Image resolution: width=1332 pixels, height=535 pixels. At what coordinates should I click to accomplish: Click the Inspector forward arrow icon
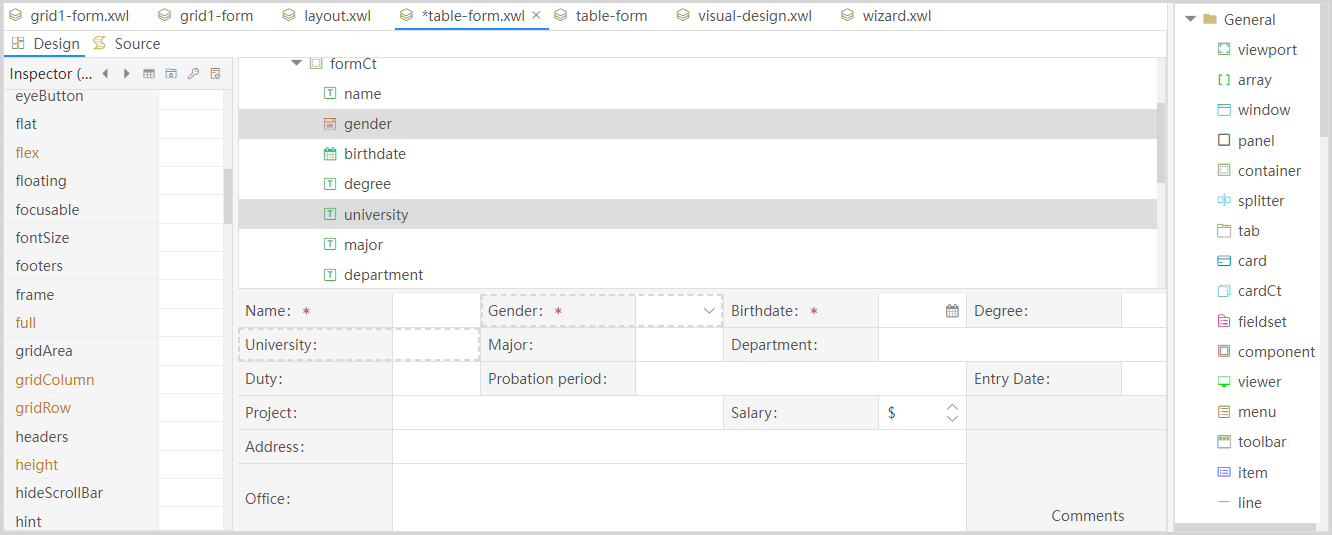coord(126,74)
